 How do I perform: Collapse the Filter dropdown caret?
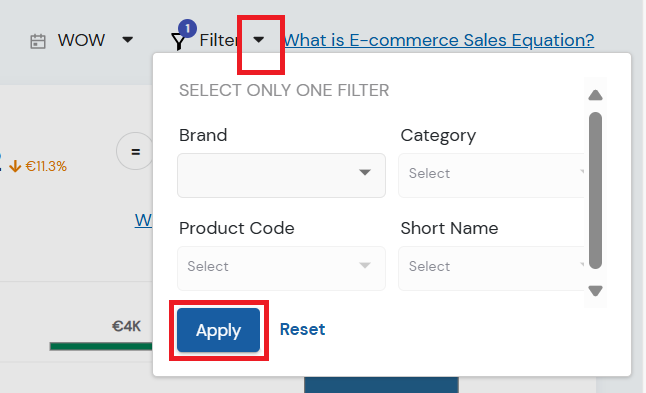(x=258, y=40)
